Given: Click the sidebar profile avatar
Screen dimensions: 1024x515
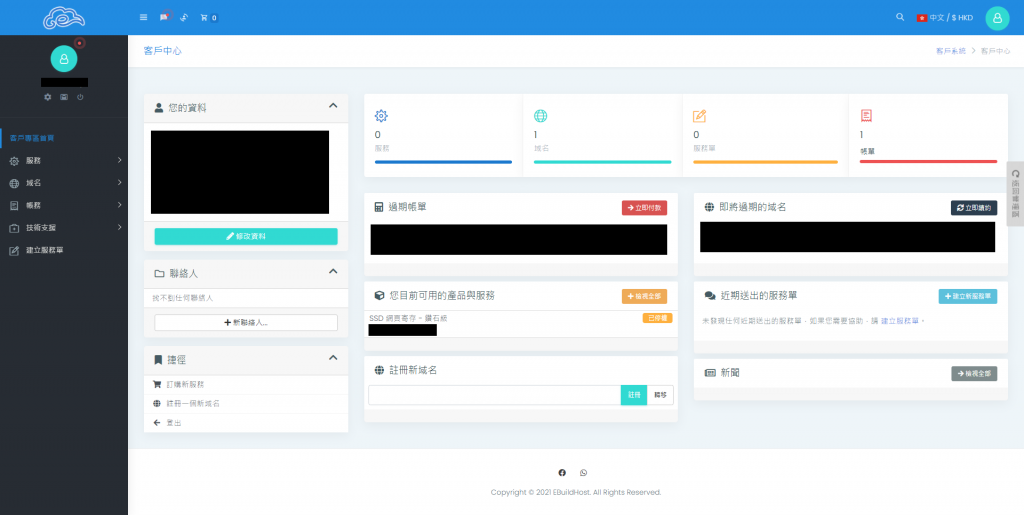Looking at the screenshot, I should pos(64,59).
